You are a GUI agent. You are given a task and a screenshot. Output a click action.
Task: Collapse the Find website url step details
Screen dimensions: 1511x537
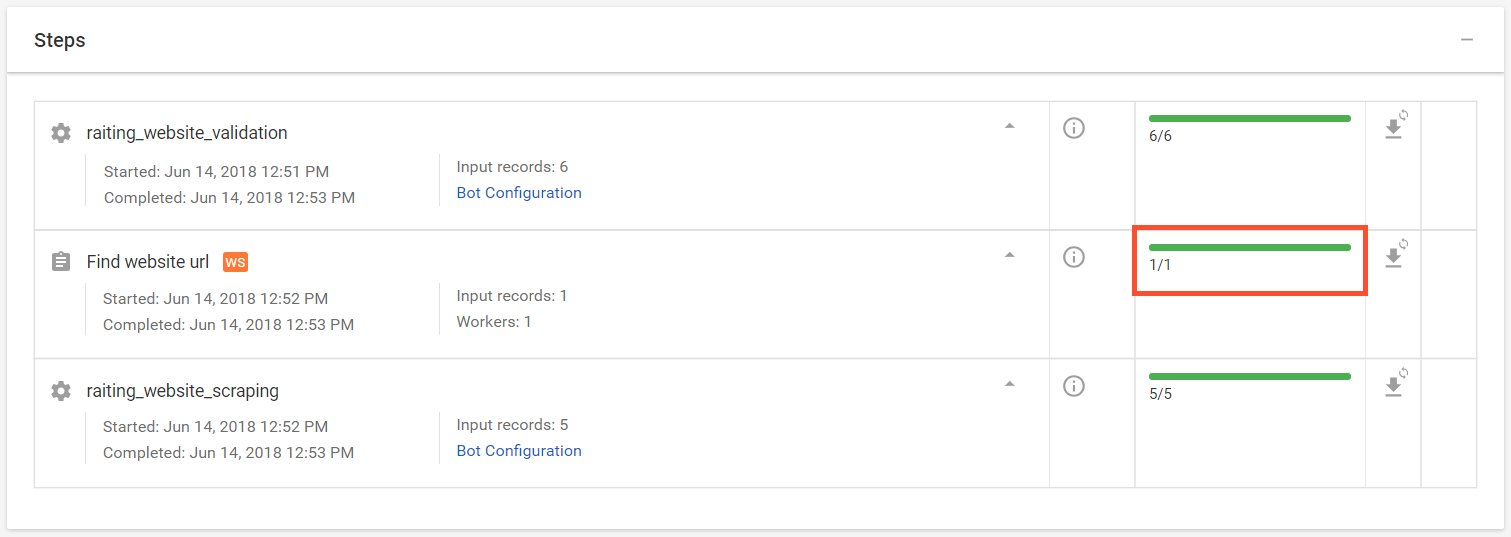(x=1010, y=255)
